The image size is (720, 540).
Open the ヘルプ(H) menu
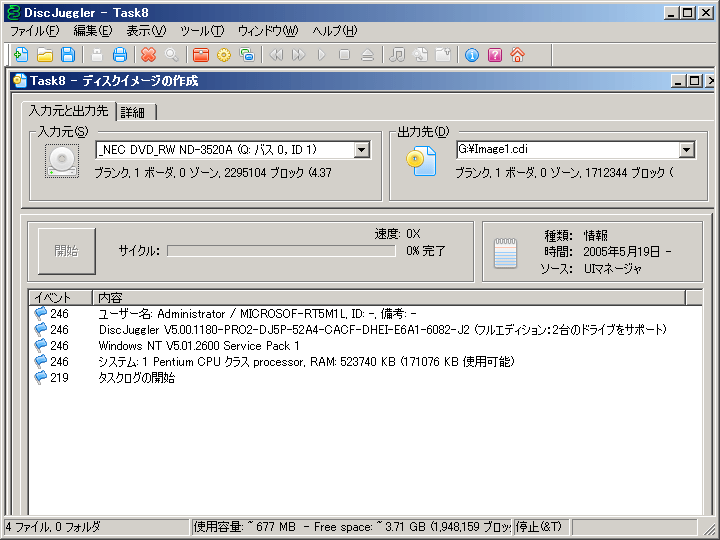click(335, 31)
